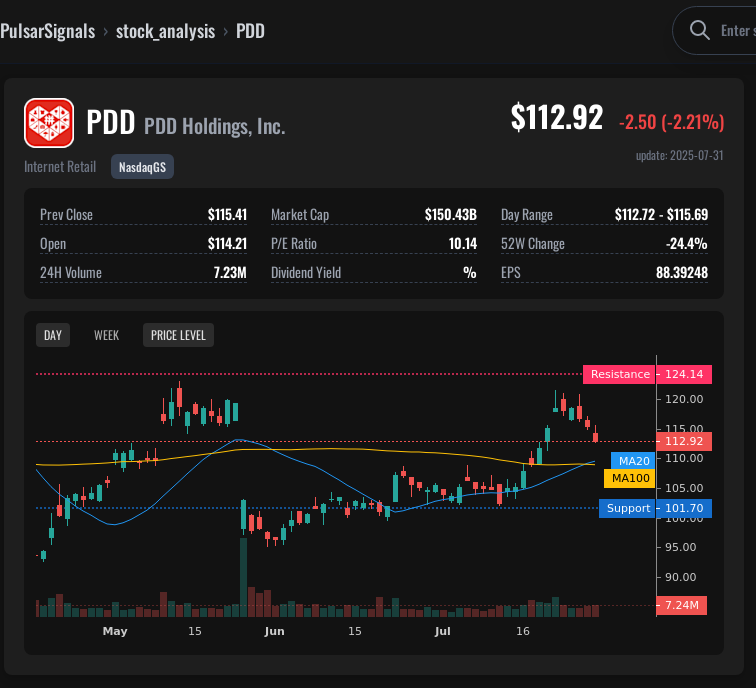Click the NasdaqGS exchange badge
The width and height of the screenshot is (756, 688).
(x=142, y=167)
